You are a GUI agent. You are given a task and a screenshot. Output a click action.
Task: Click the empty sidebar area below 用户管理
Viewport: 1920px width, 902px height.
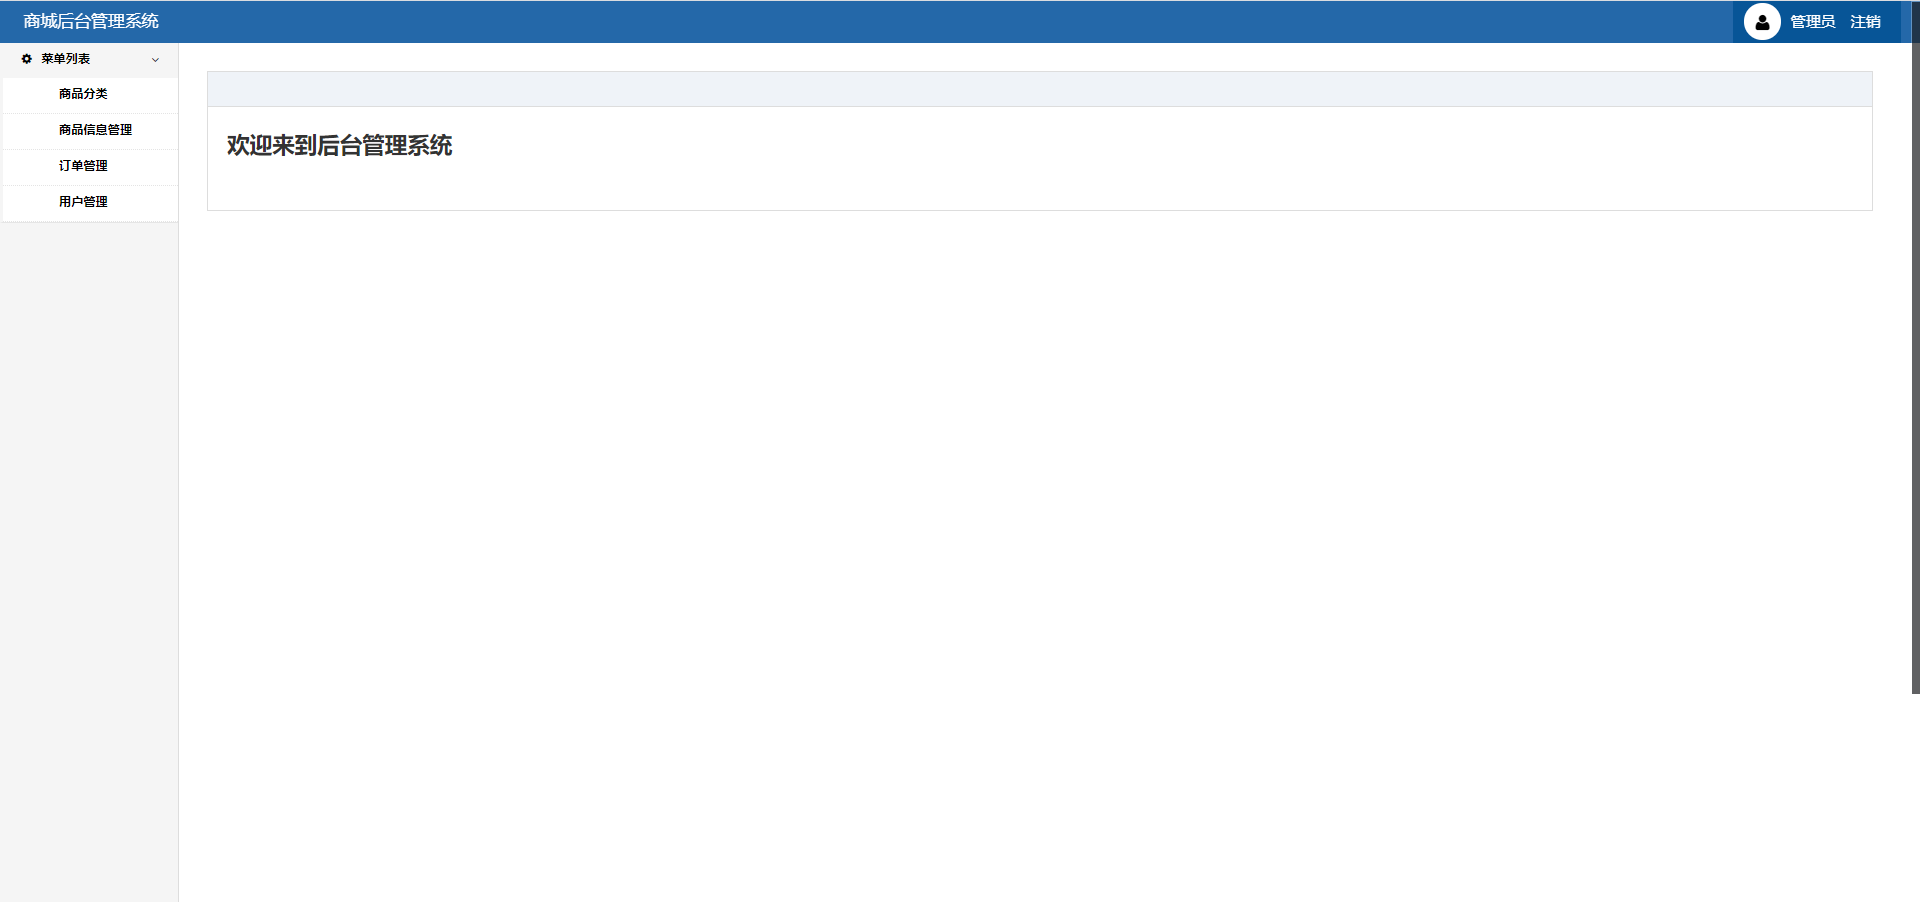89,560
